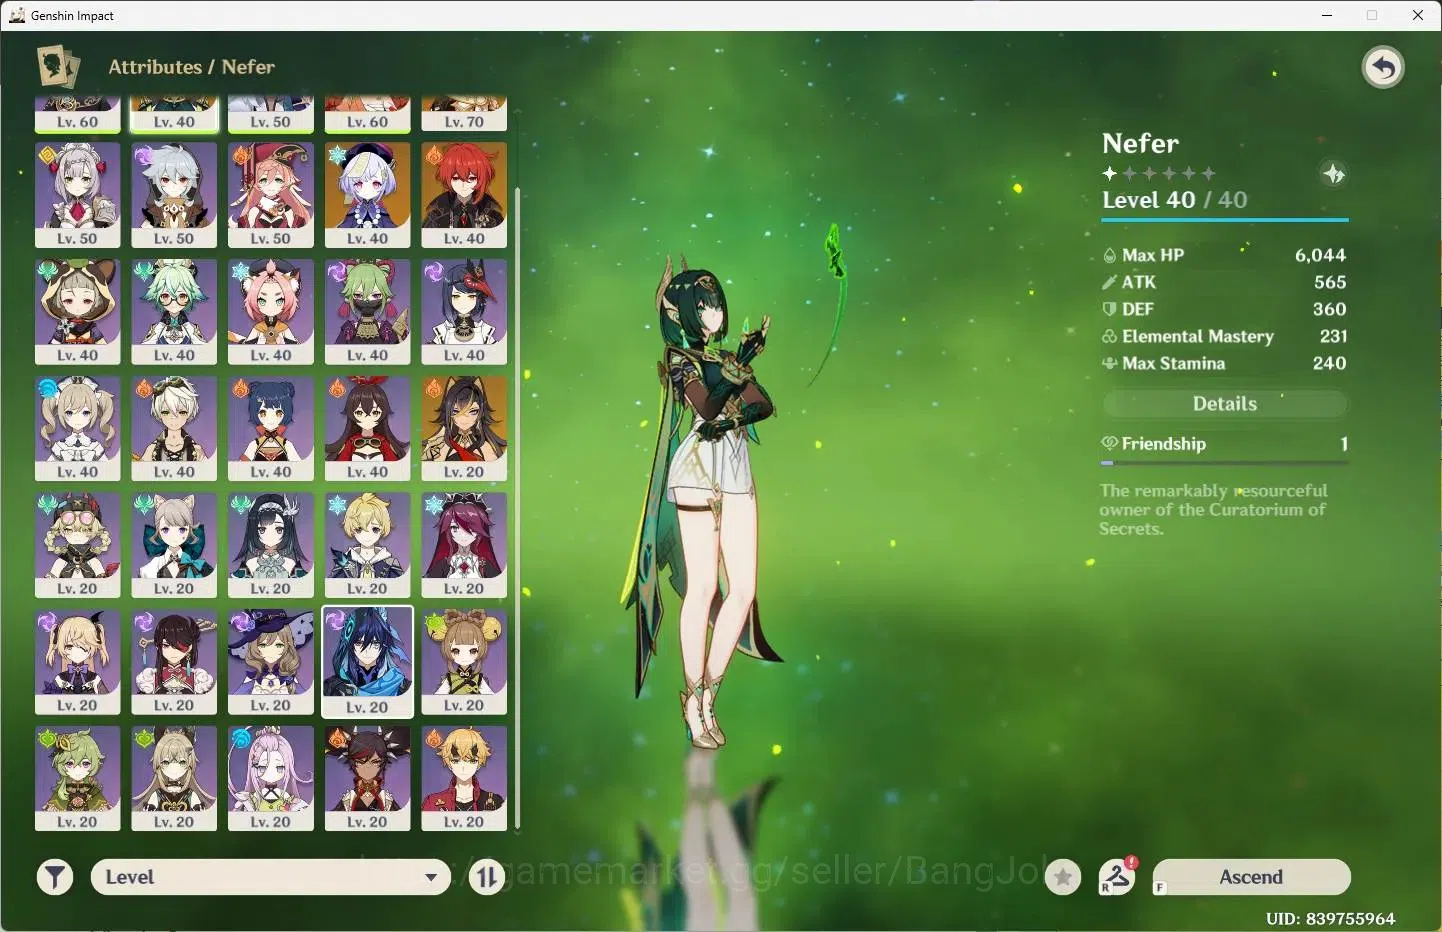Select Xiangling Lv. 40 portrait
Image resolution: width=1442 pixels, height=932 pixels.
point(271,429)
